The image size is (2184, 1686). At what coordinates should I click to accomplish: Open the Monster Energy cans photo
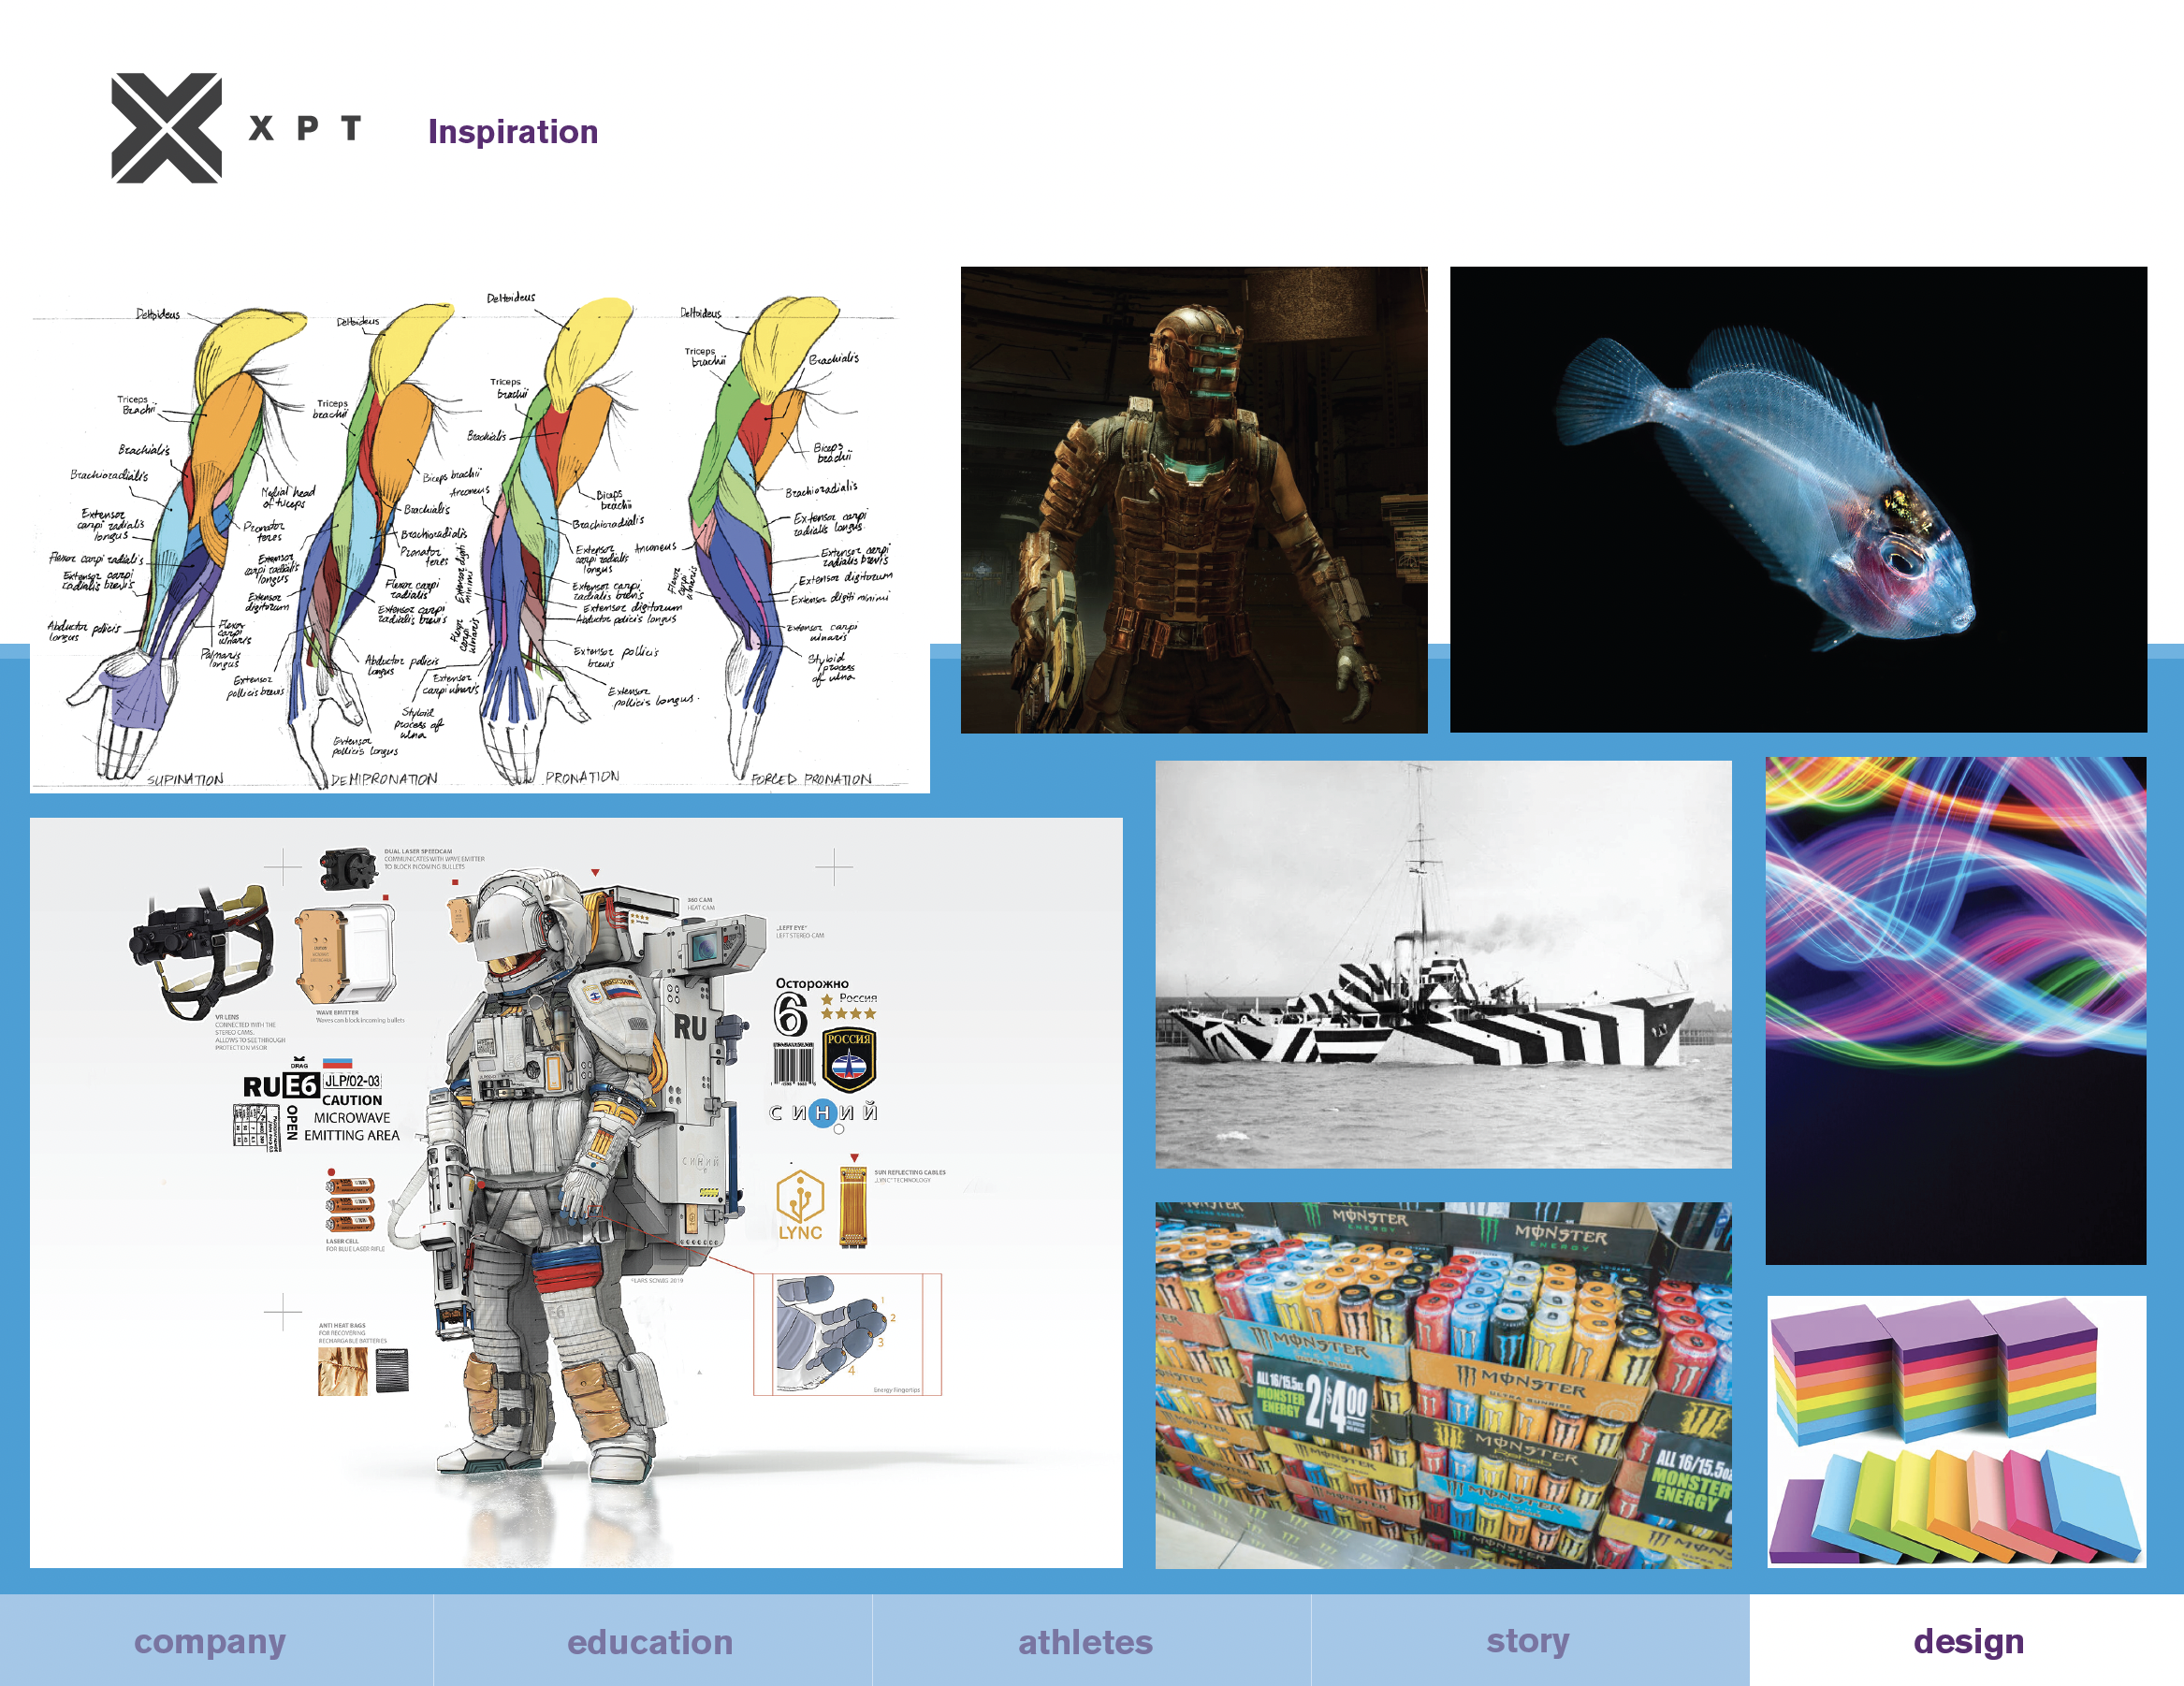point(1442,1385)
